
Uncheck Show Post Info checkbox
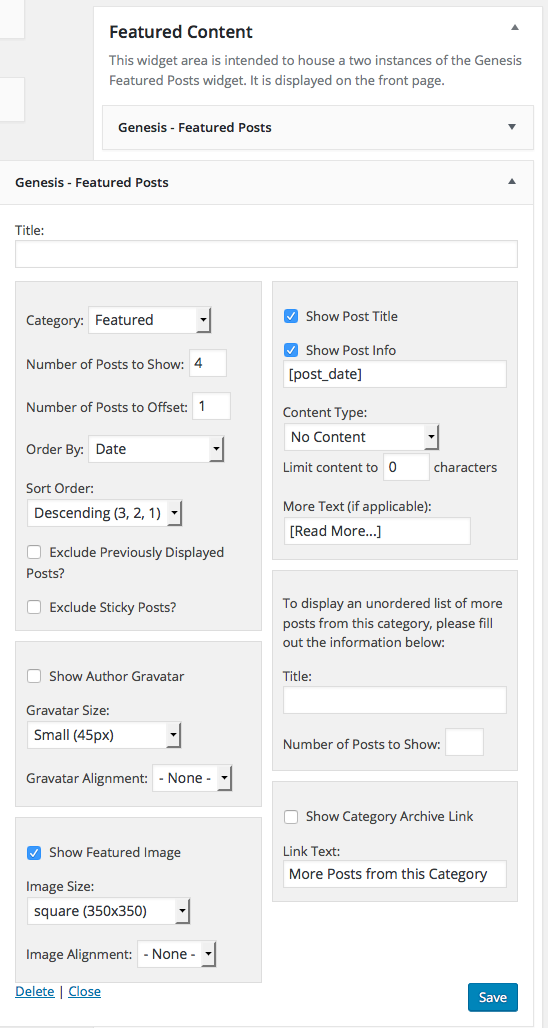coord(291,351)
